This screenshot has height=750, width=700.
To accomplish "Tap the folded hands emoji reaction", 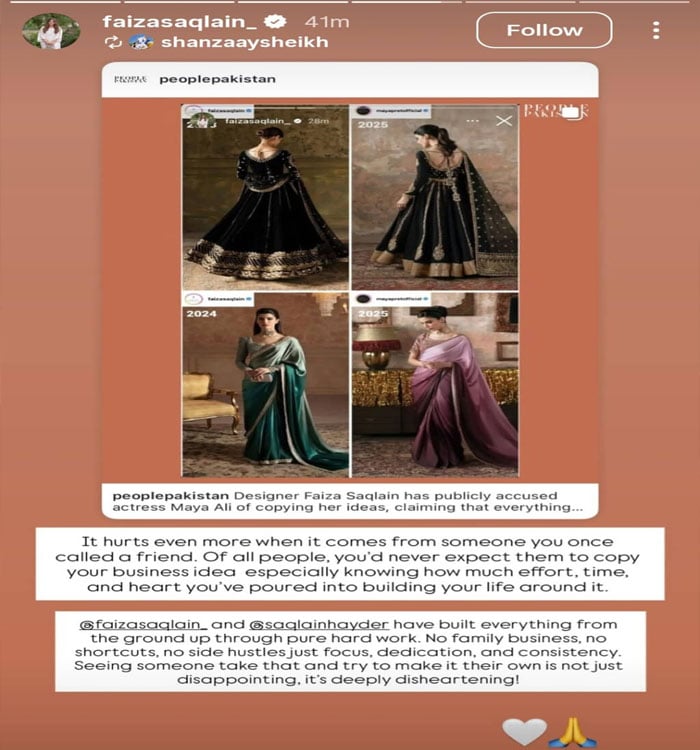I will point(572,731).
